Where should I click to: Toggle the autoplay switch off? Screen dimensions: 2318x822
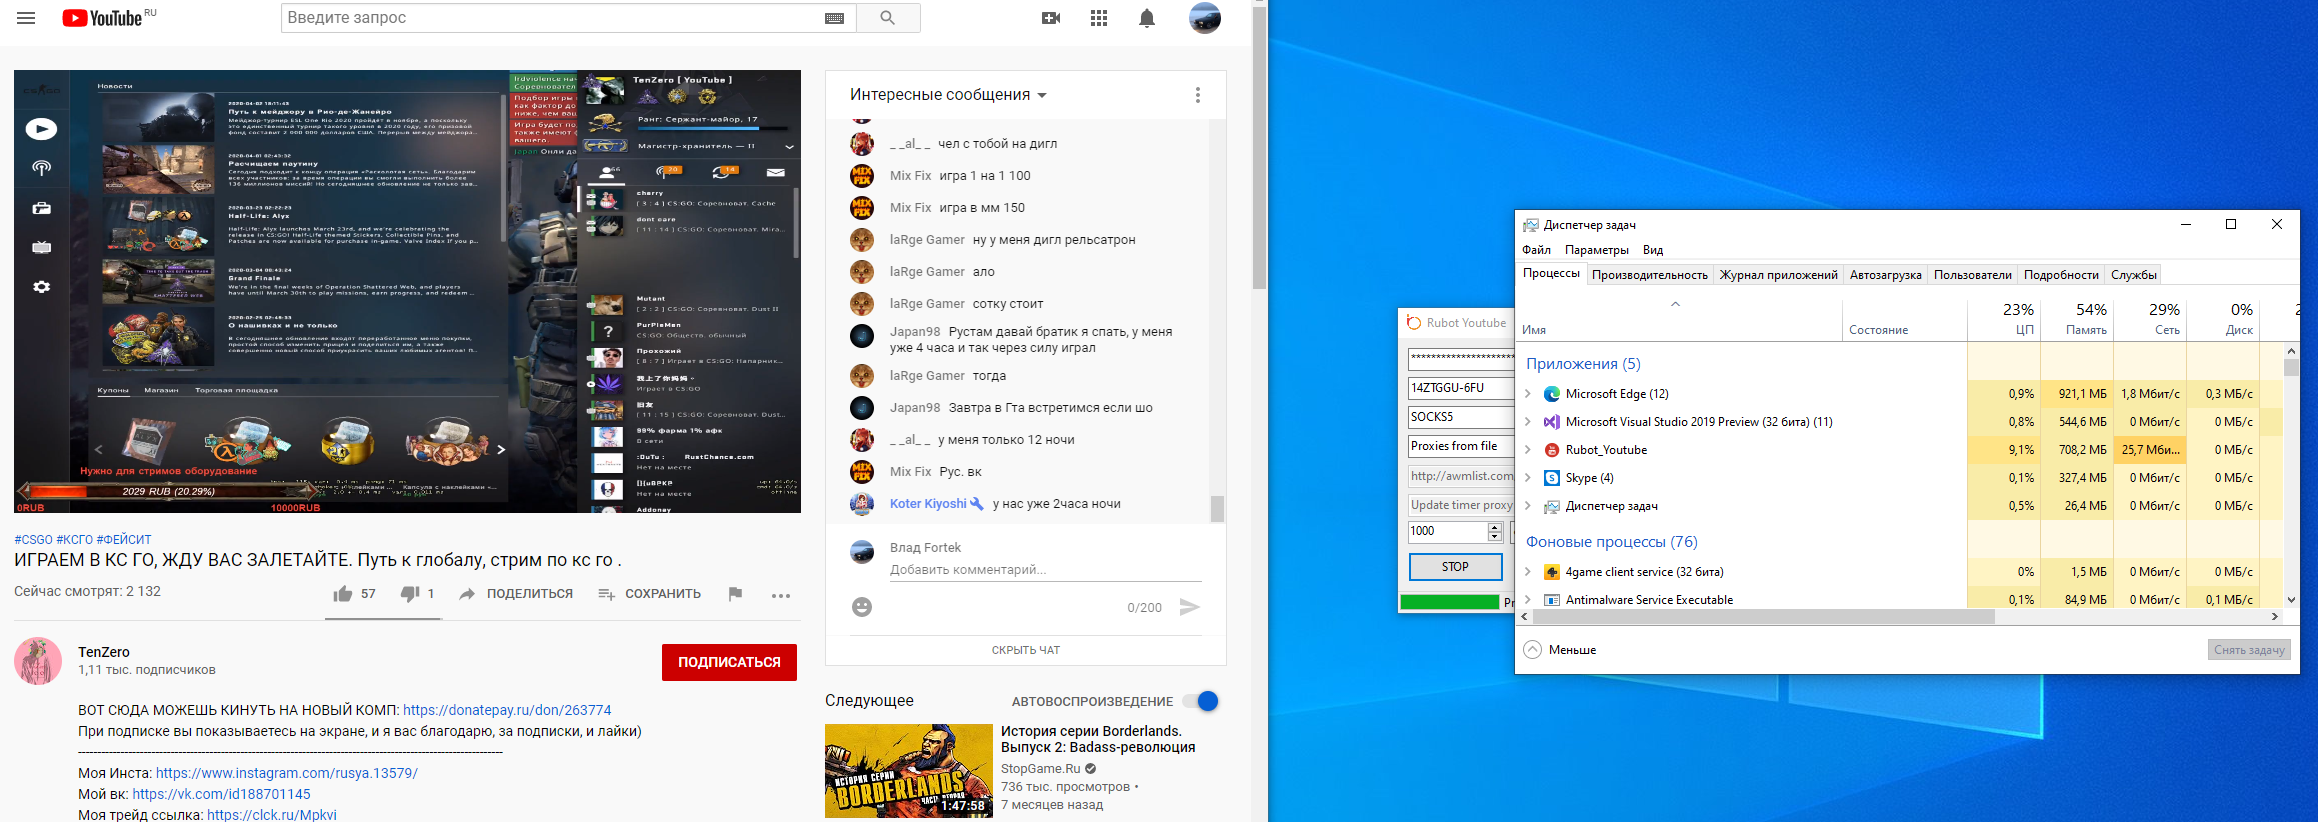[1201, 701]
